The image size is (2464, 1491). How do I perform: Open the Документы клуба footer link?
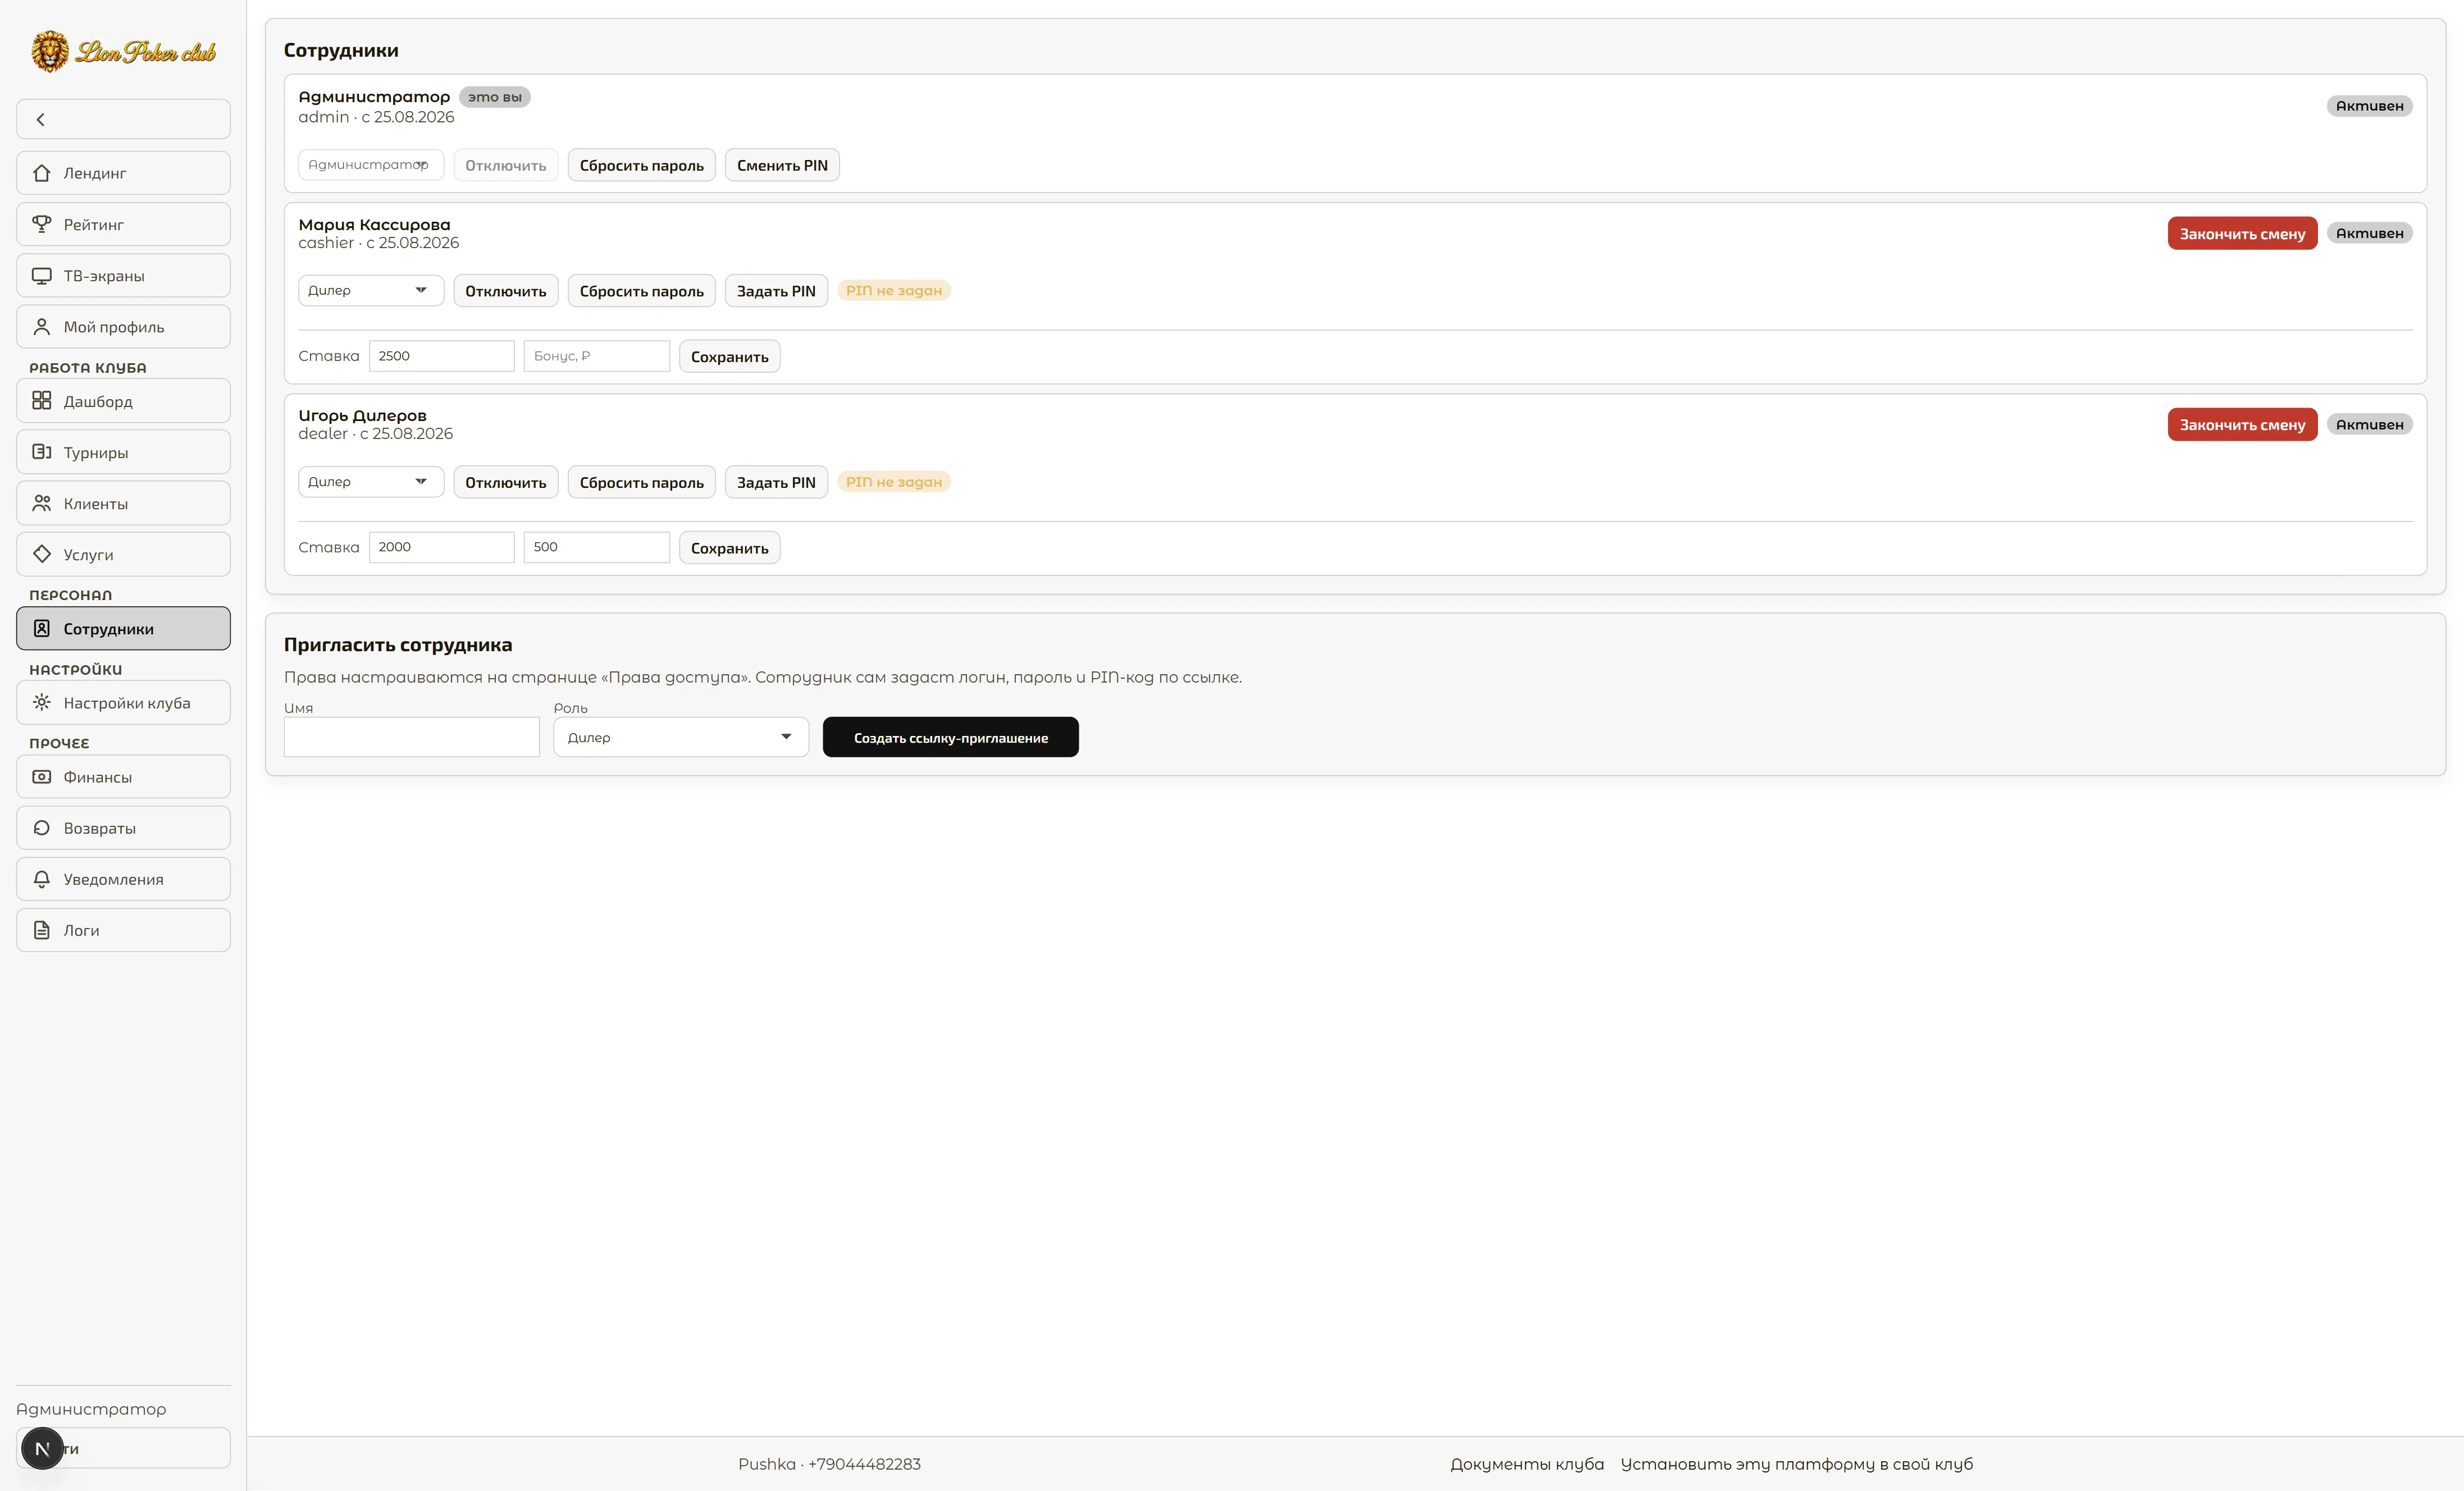(x=1527, y=1463)
